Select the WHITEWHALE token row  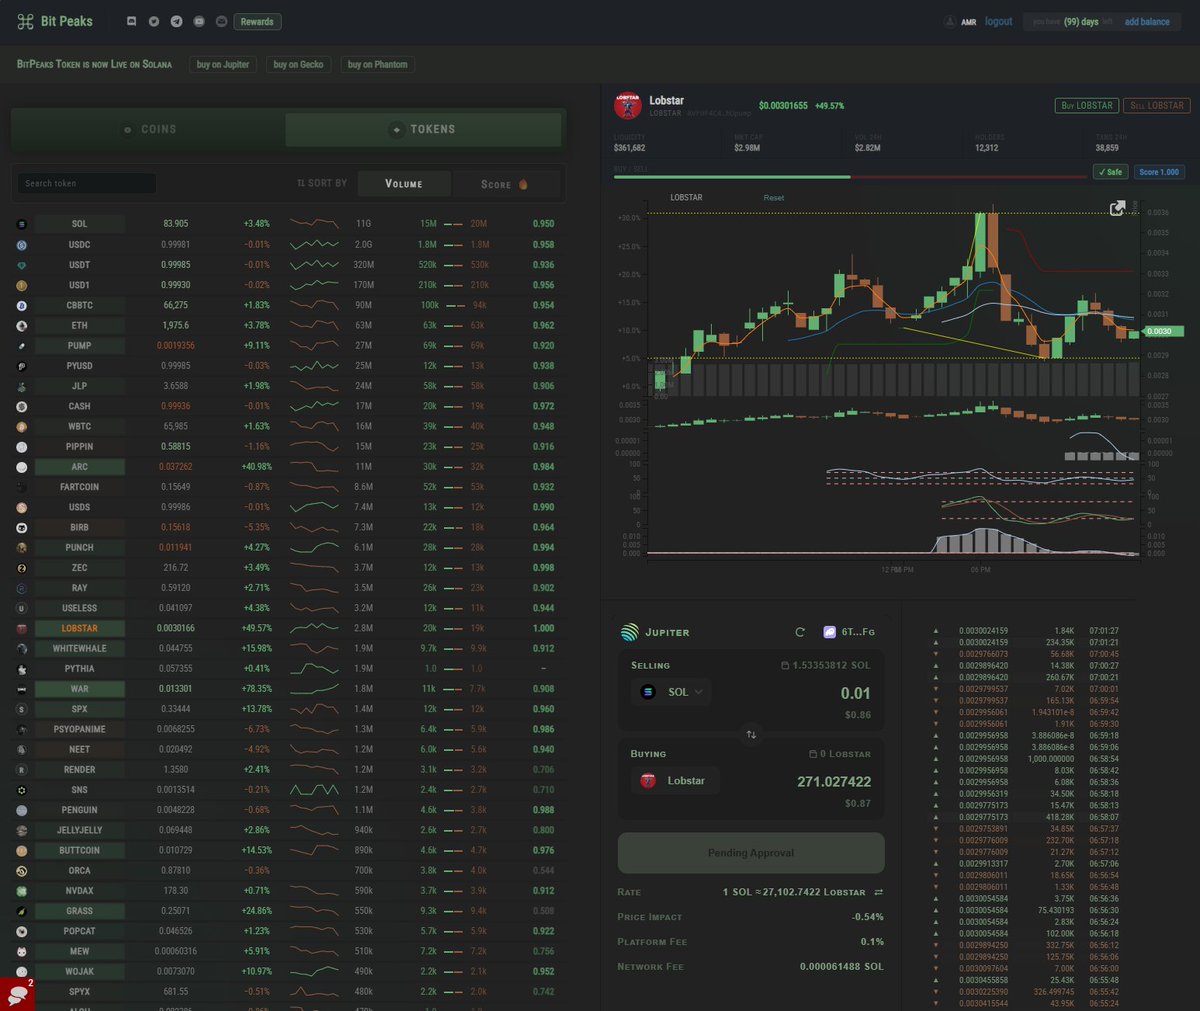click(x=290, y=649)
